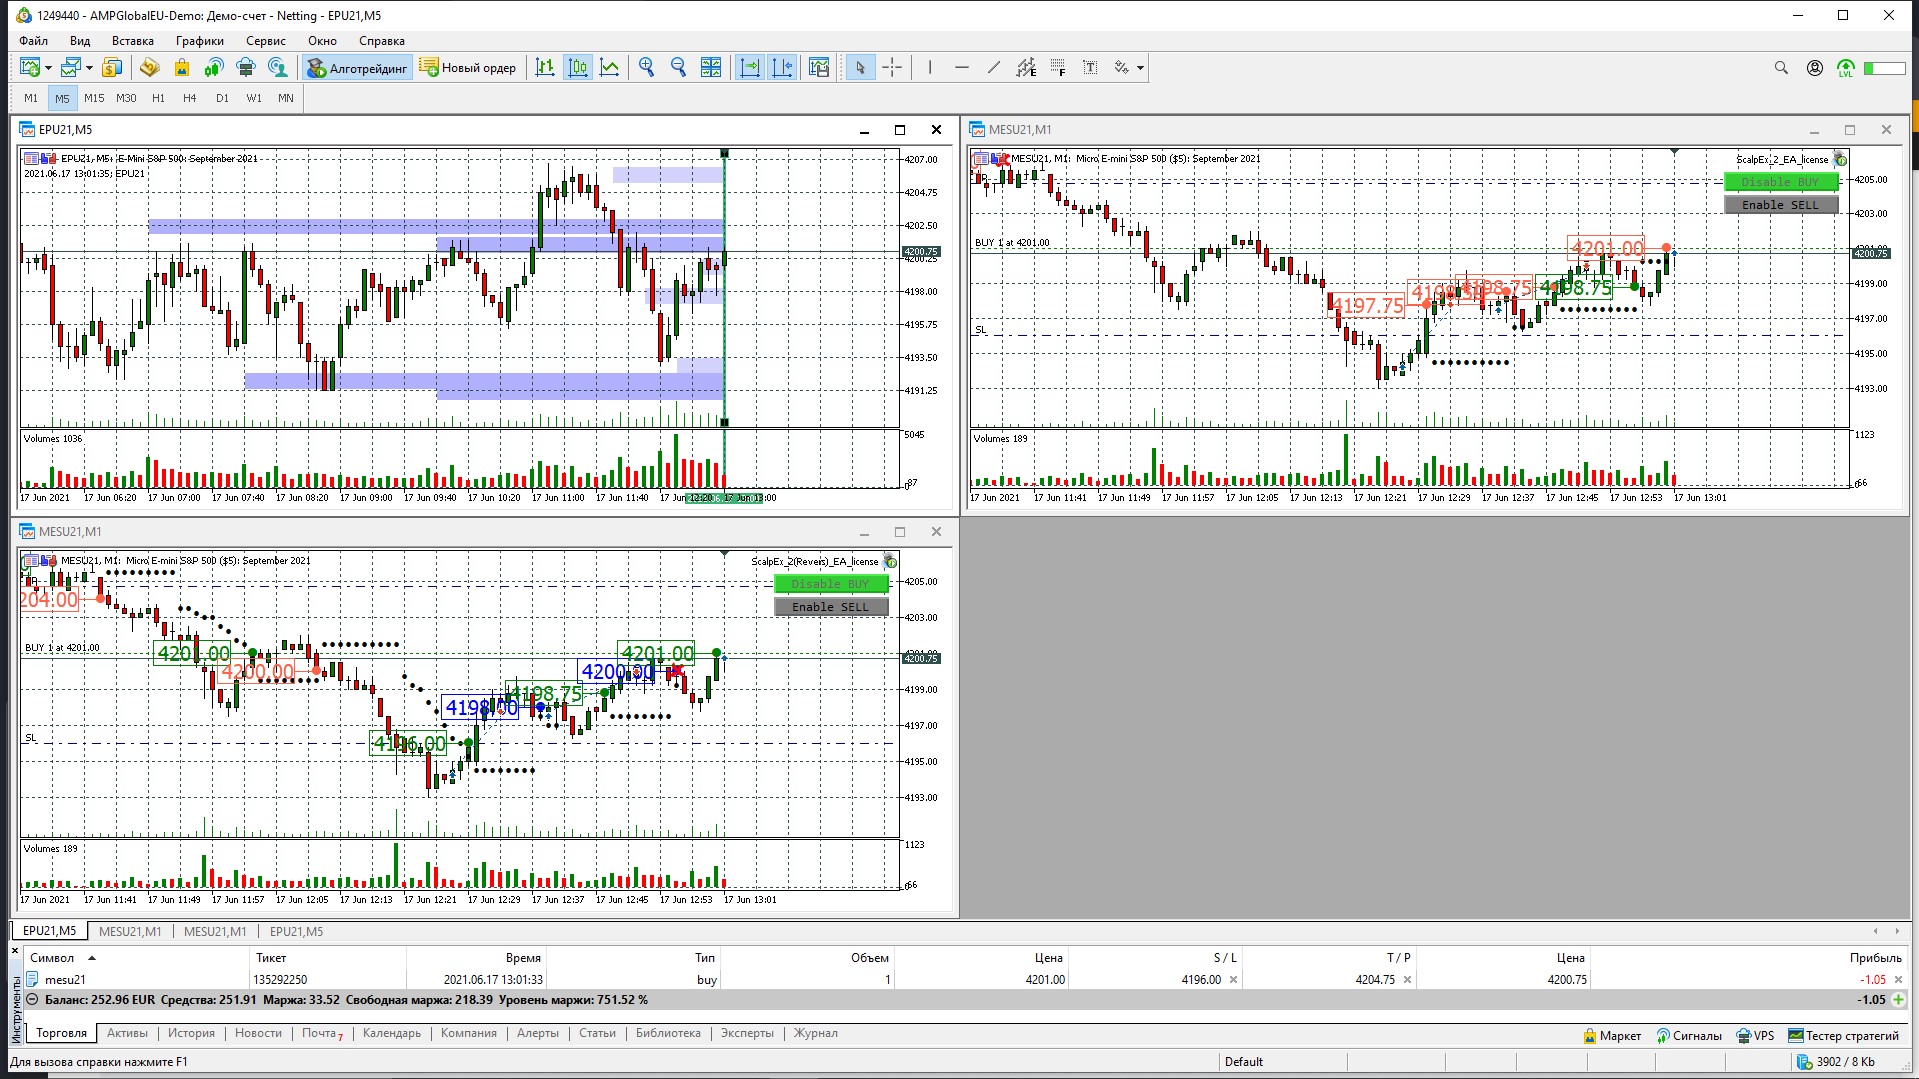Collapse the balance summary row
Viewport: 1919px width, 1079px height.
pyautogui.click(x=32, y=999)
